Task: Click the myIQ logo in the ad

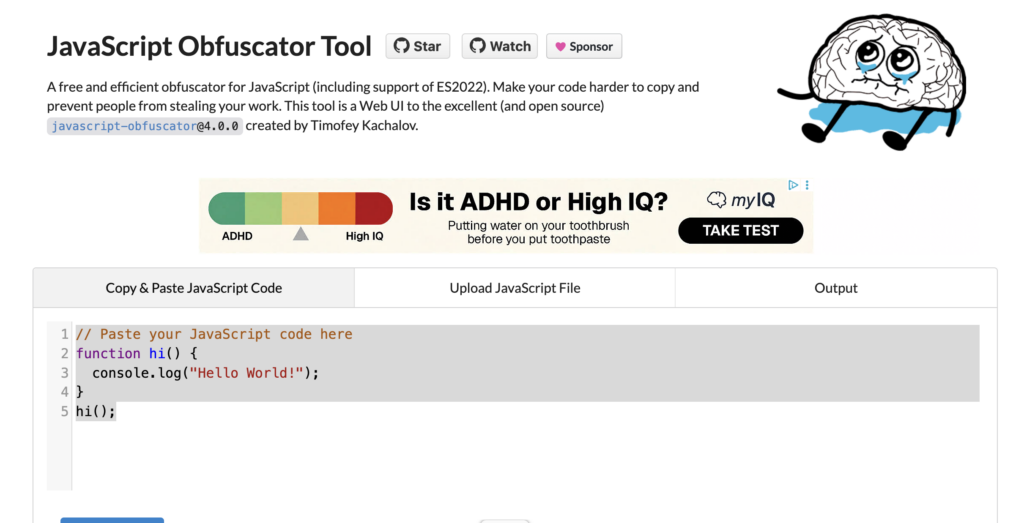Action: click(741, 200)
